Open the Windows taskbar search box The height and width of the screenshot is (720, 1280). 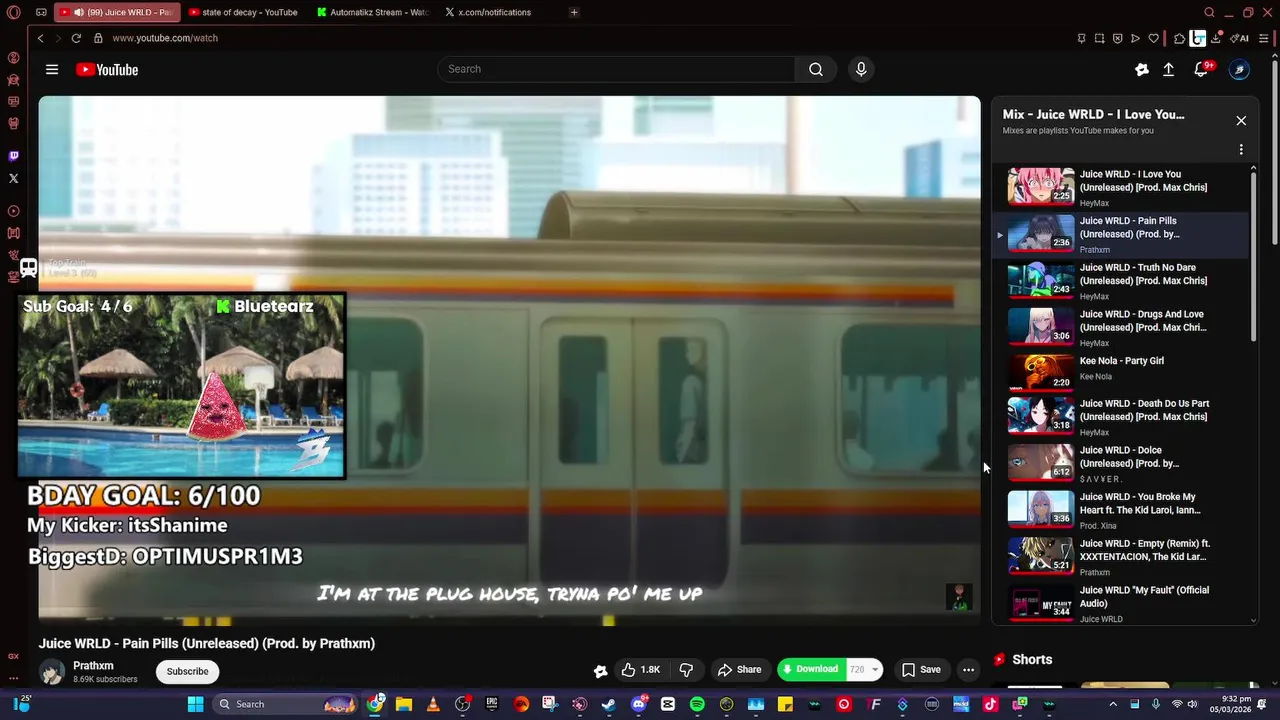click(285, 704)
